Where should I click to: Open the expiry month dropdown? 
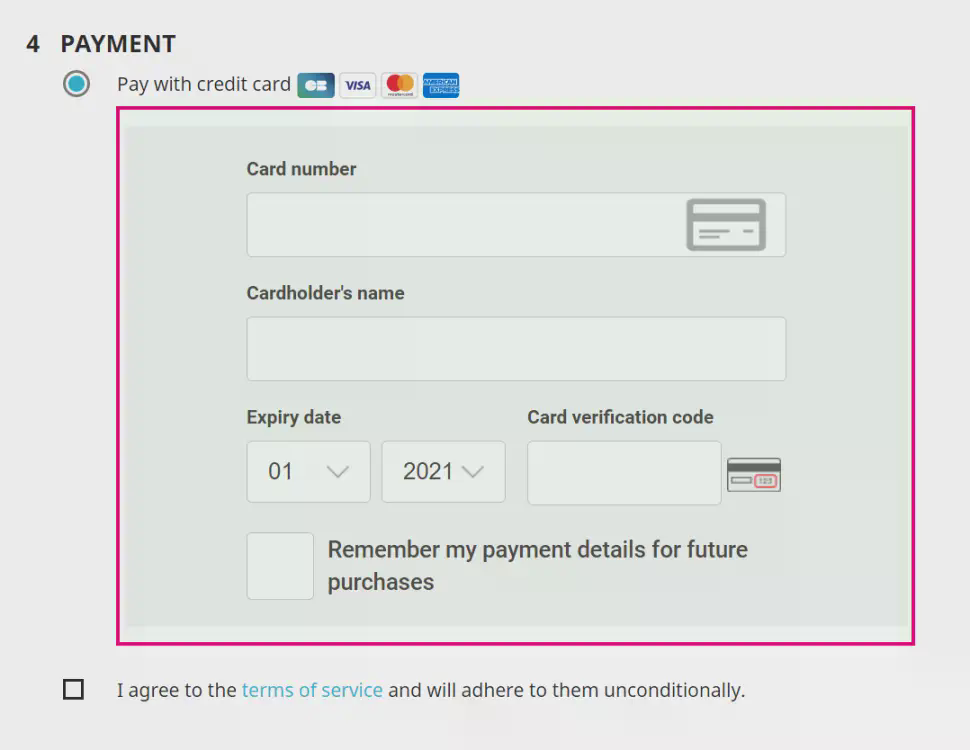(308, 472)
